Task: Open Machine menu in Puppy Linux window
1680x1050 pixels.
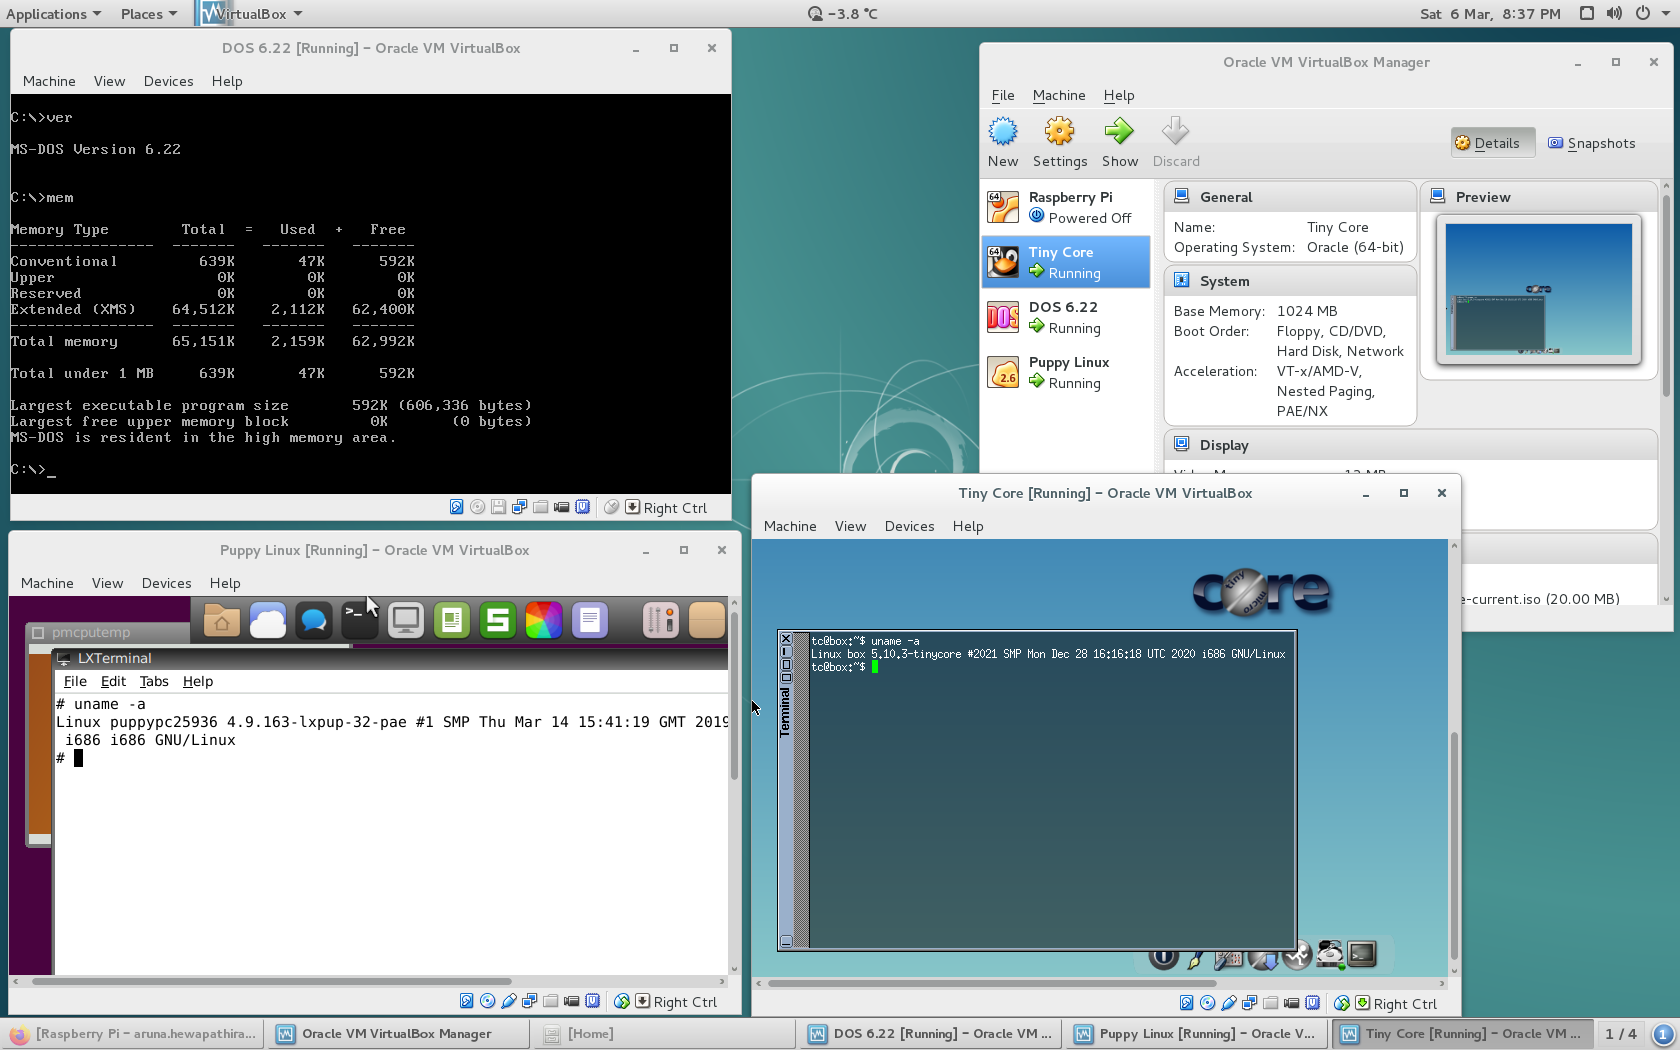Action: click(47, 583)
